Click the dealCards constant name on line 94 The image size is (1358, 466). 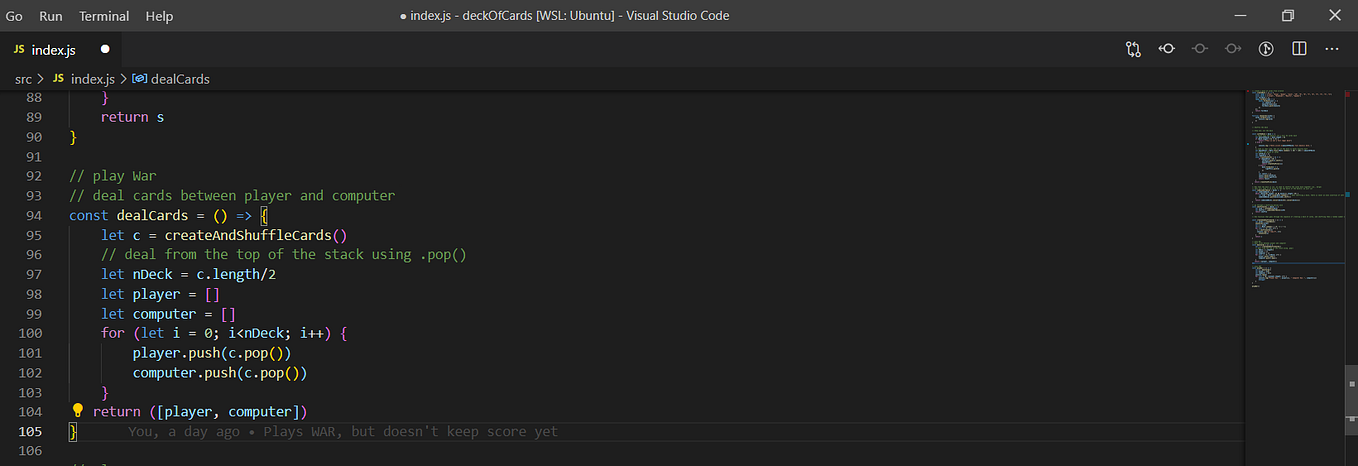pyautogui.click(x=152, y=215)
